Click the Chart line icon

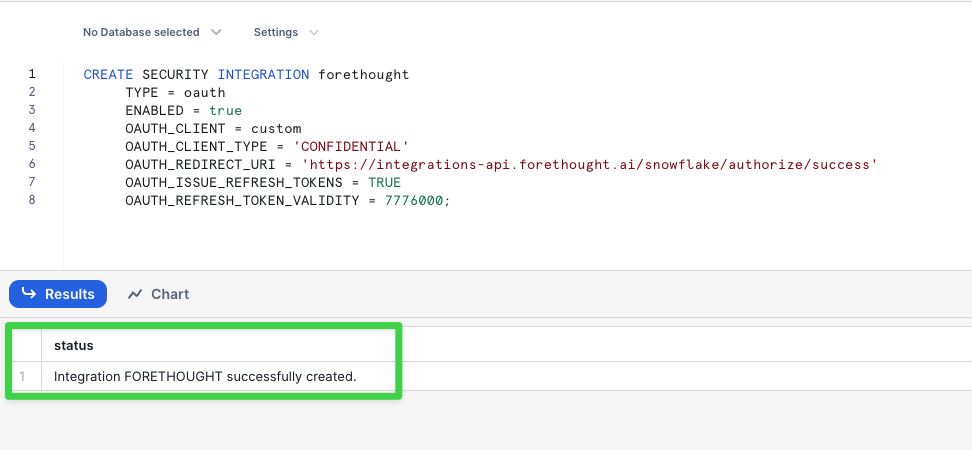pos(135,294)
